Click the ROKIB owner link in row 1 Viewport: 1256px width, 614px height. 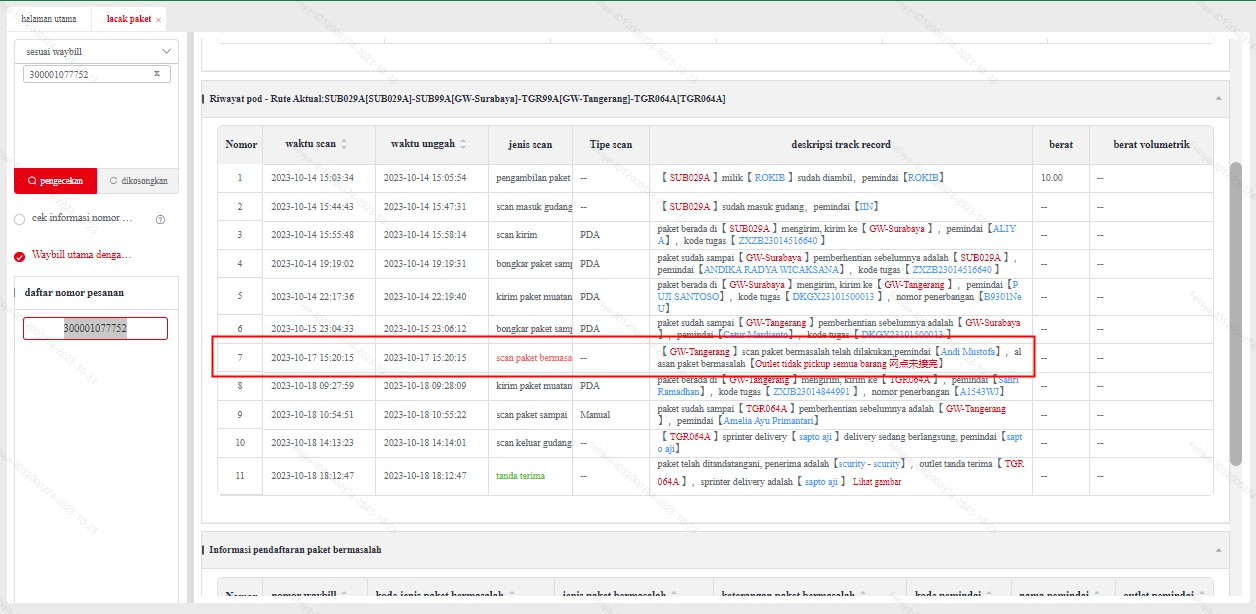tap(769, 178)
